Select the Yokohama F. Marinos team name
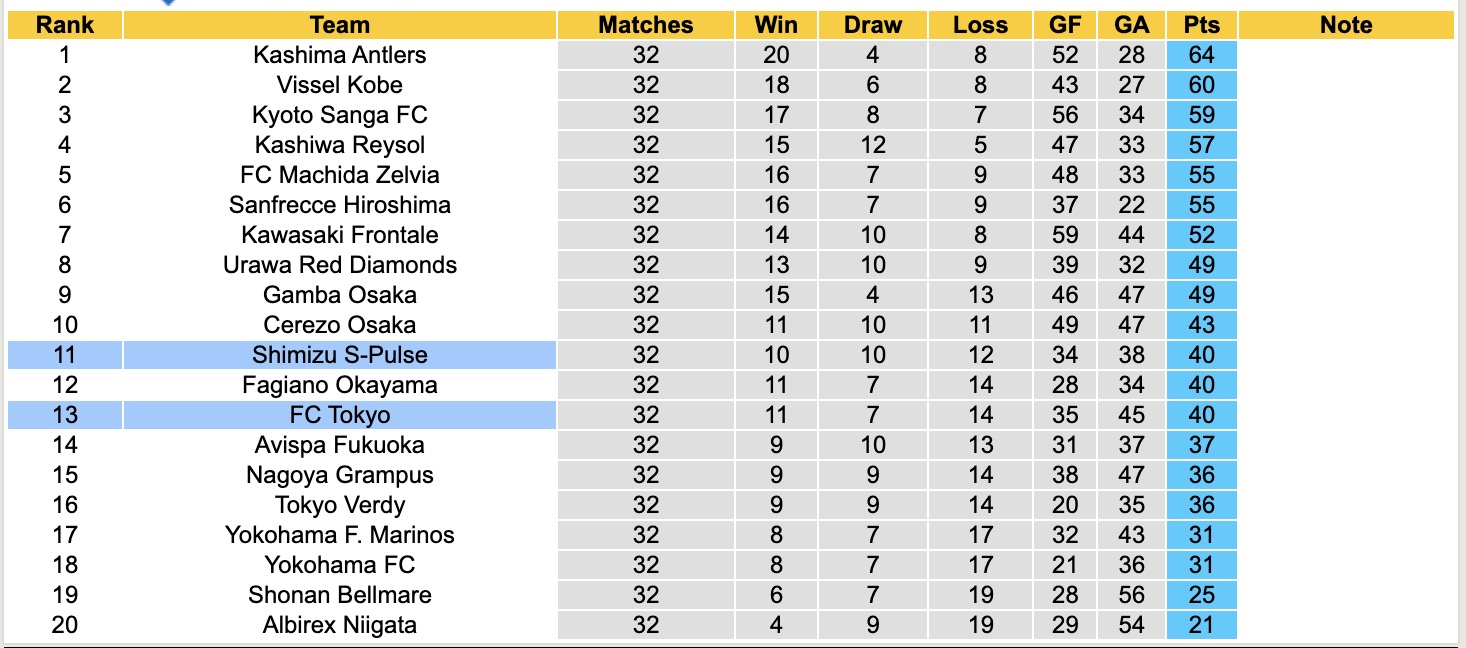This screenshot has height=648, width=1466. coord(339,535)
